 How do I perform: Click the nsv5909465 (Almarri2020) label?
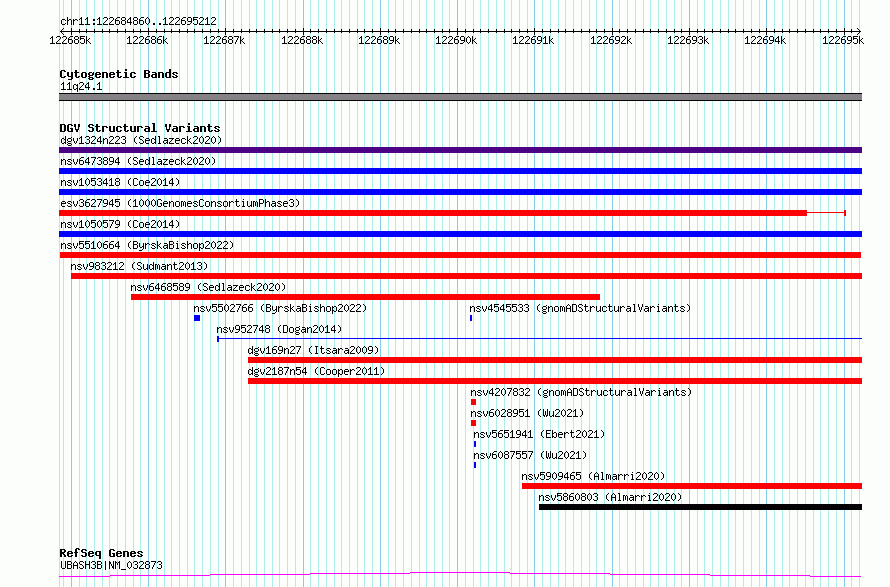pyautogui.click(x=593, y=476)
